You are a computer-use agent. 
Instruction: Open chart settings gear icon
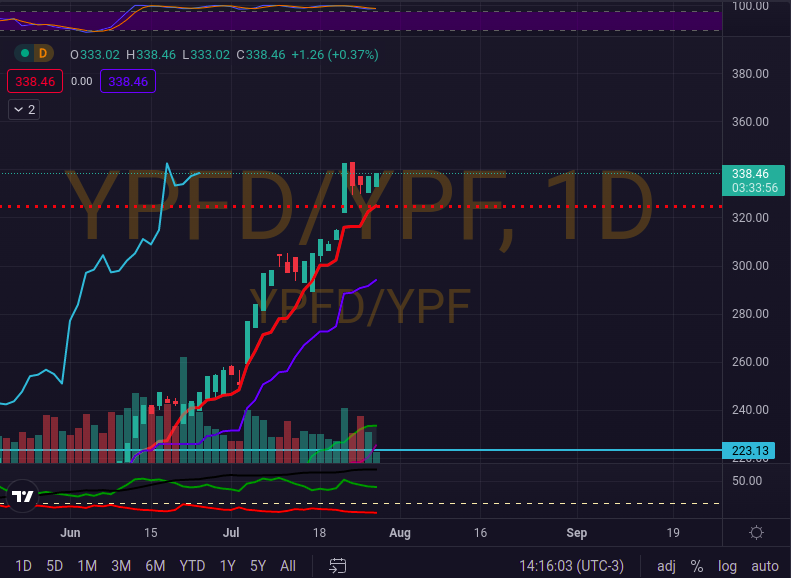[756, 533]
